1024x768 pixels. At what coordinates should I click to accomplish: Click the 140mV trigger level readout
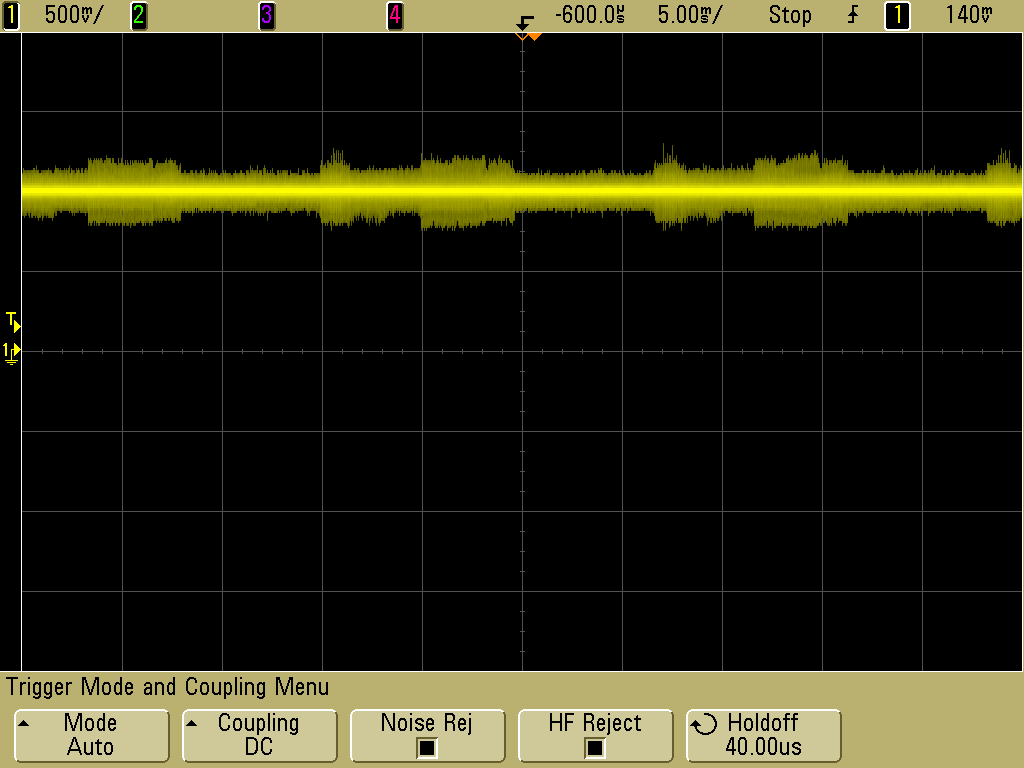point(969,15)
